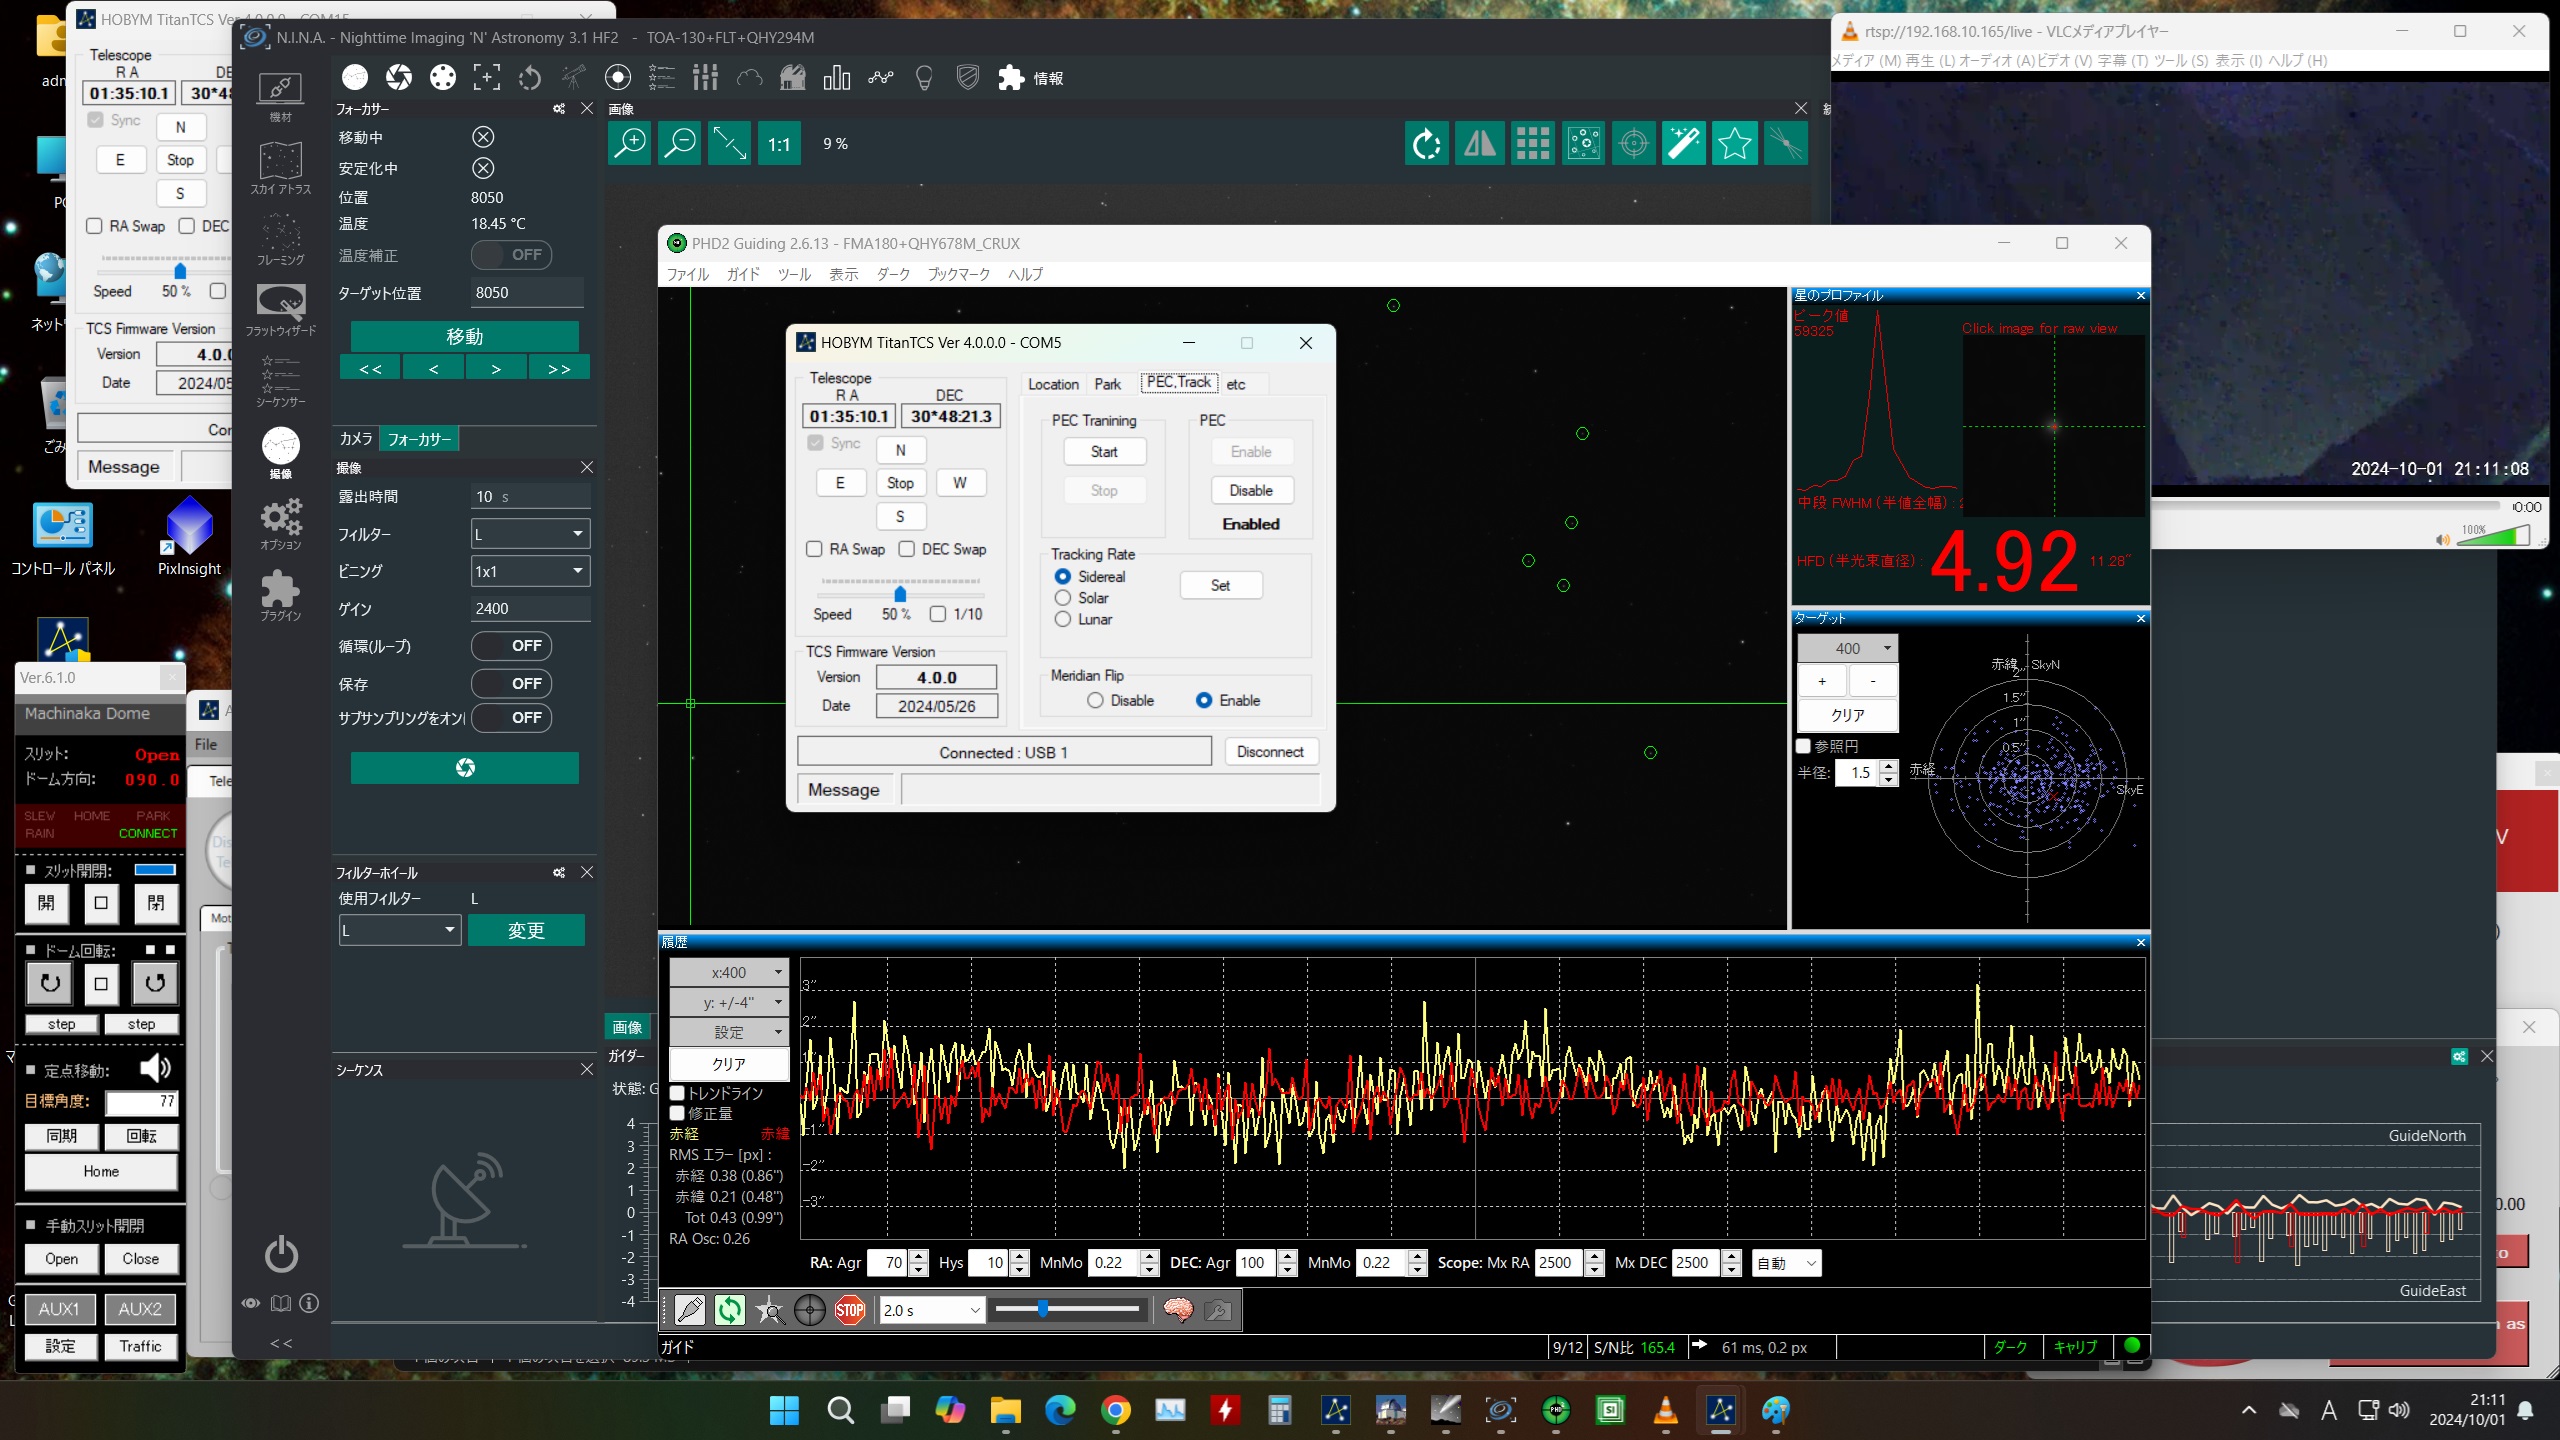Open Flat Wizard in NINA sidebar
This screenshot has width=2560, height=1440.
pos(281,309)
